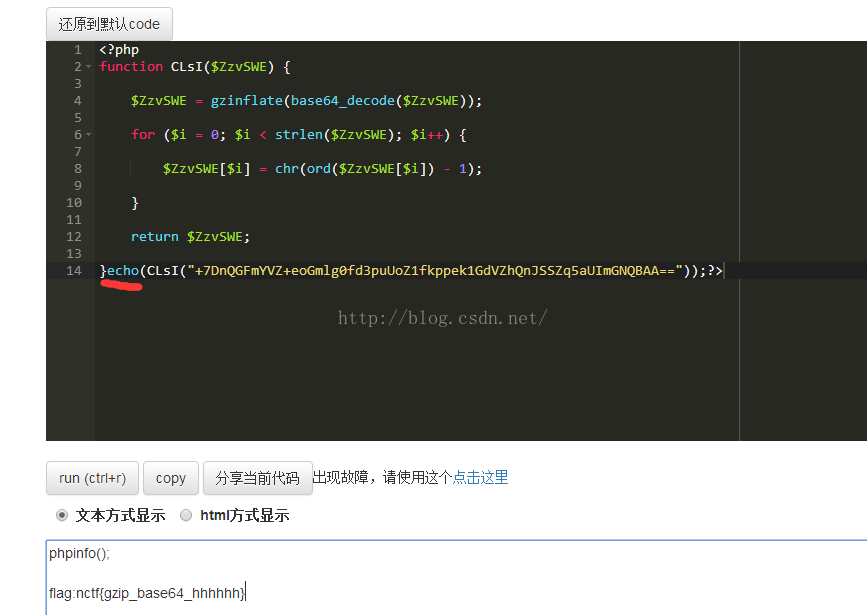This screenshot has height=615, width=867.
Task: Click the closing brace on line 10
Action: click(x=135, y=203)
